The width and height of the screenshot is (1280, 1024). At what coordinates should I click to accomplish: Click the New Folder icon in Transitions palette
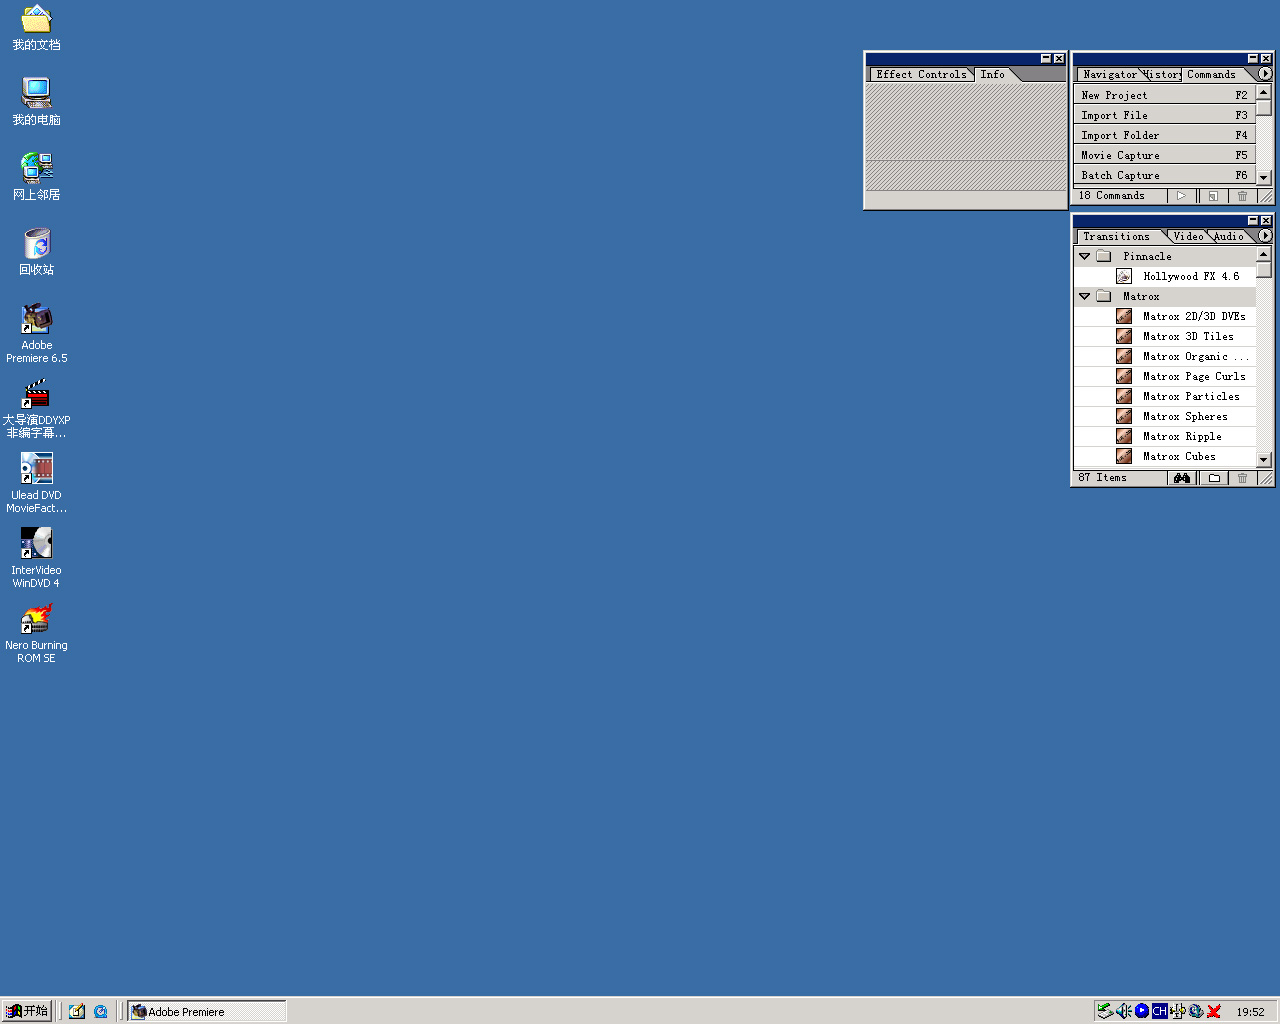1214,478
